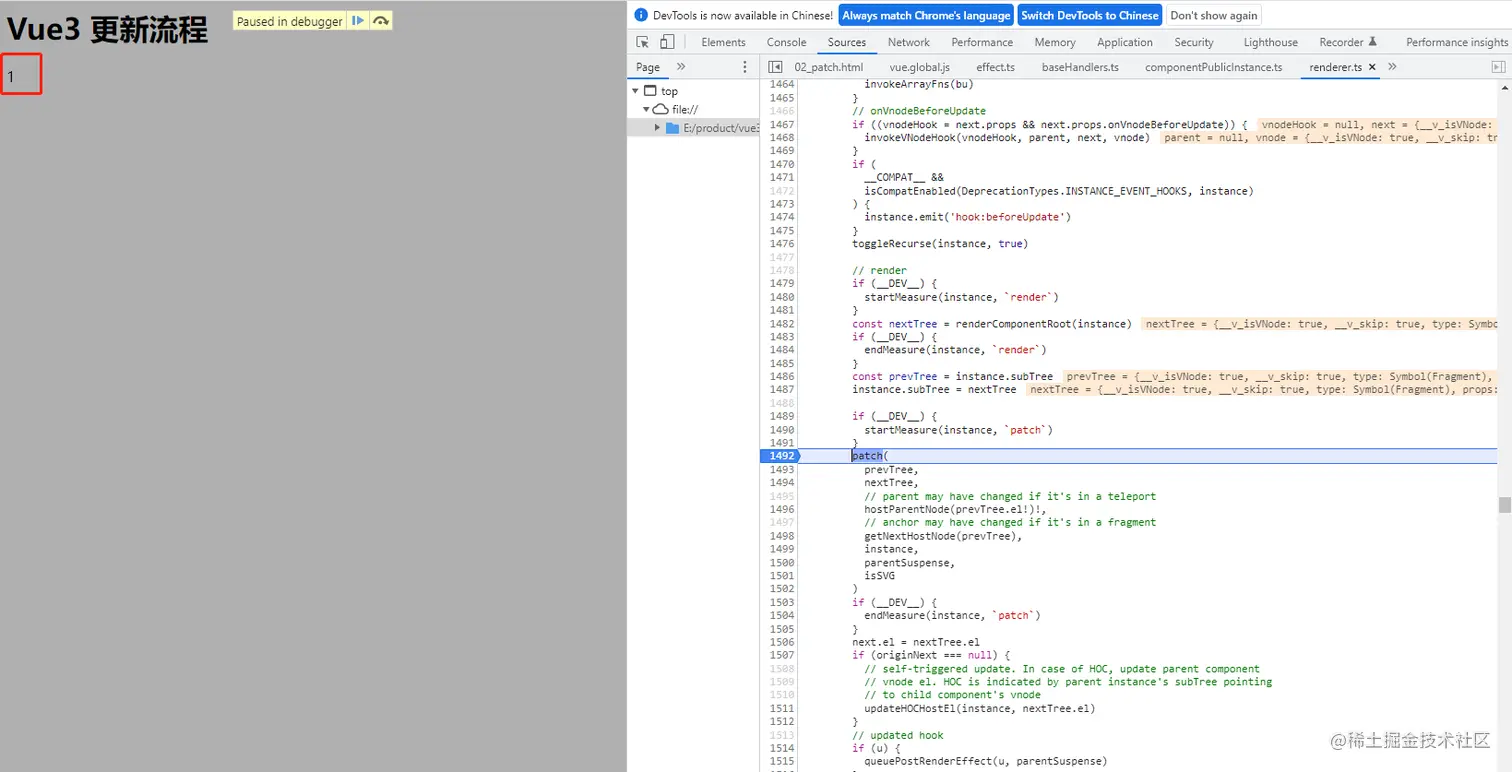This screenshot has width=1512, height=772.
Task: Step over next function call in overlay
Action: tap(381, 21)
